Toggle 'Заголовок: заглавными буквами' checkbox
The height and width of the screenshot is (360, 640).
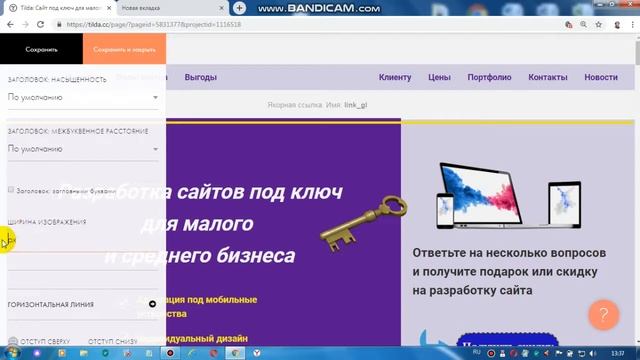[11, 190]
